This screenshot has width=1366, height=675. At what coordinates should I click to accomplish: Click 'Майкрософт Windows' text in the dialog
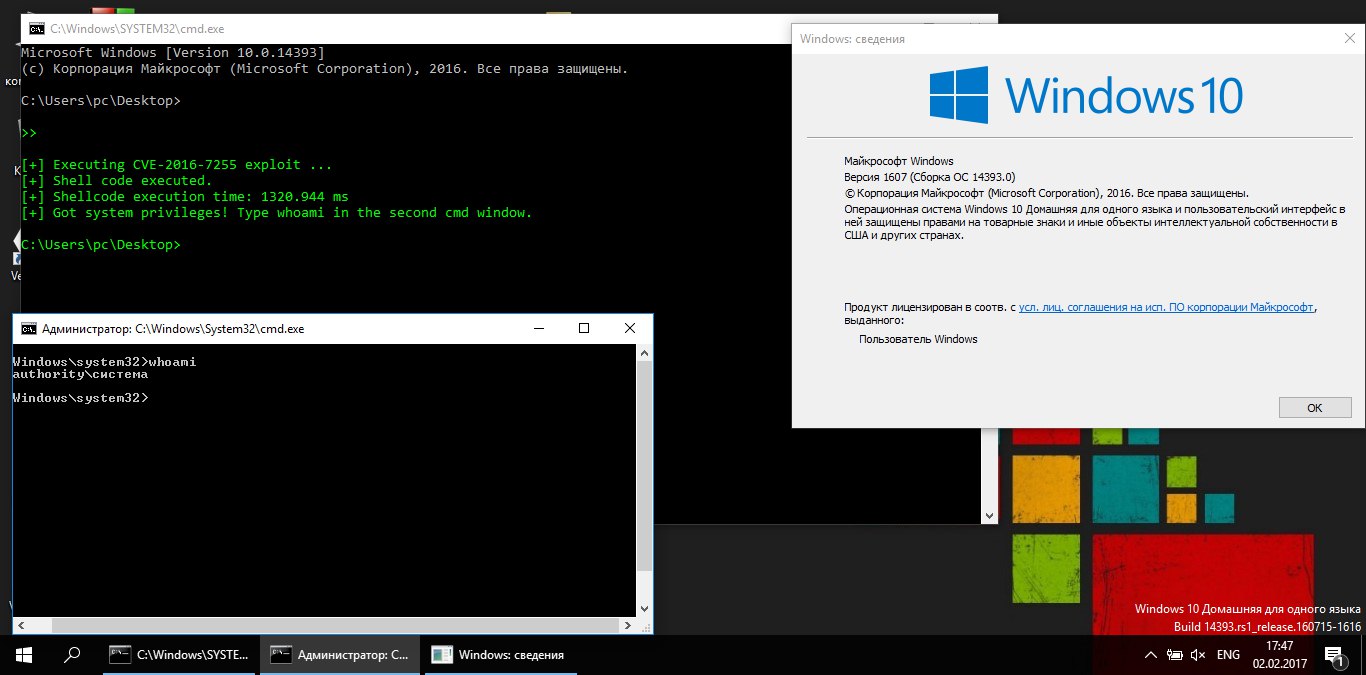click(899, 161)
